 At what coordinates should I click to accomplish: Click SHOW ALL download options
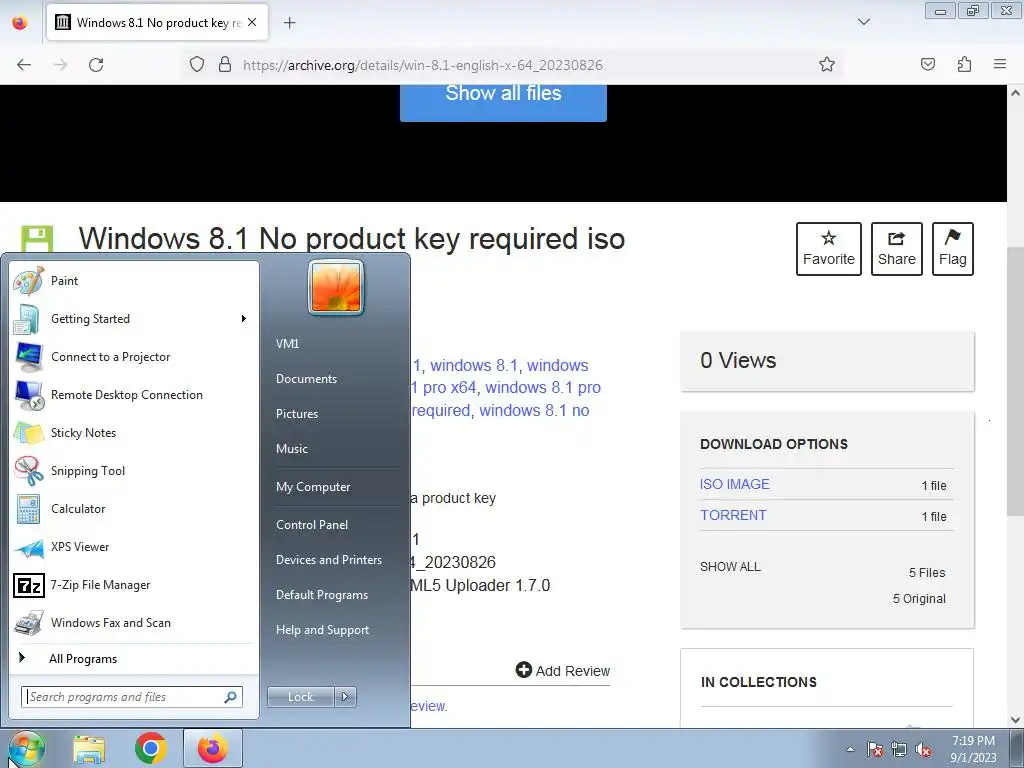730,567
